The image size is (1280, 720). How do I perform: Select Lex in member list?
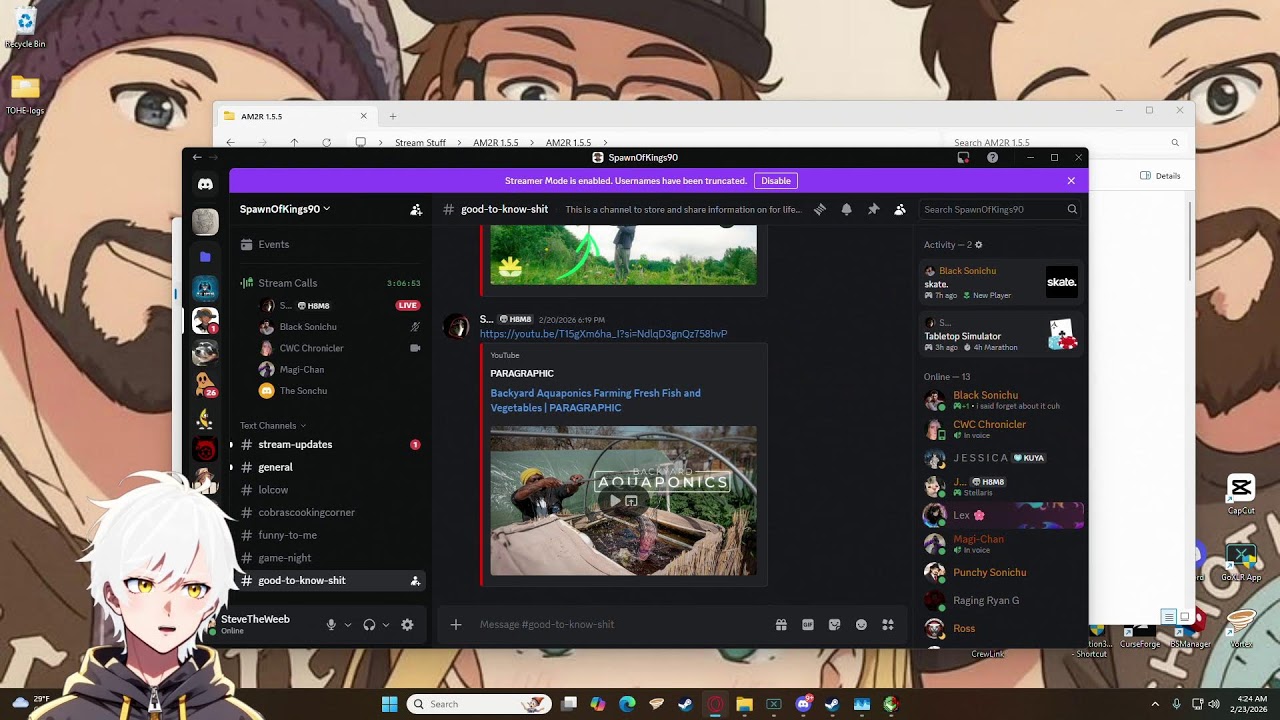tap(1001, 515)
